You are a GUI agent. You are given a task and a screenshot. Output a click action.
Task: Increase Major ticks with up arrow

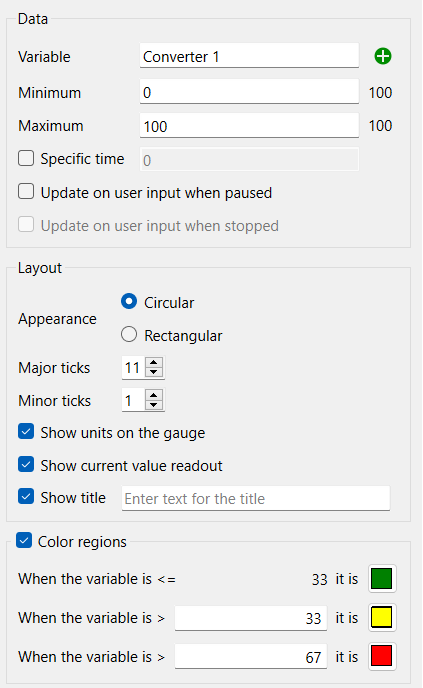click(x=154, y=362)
